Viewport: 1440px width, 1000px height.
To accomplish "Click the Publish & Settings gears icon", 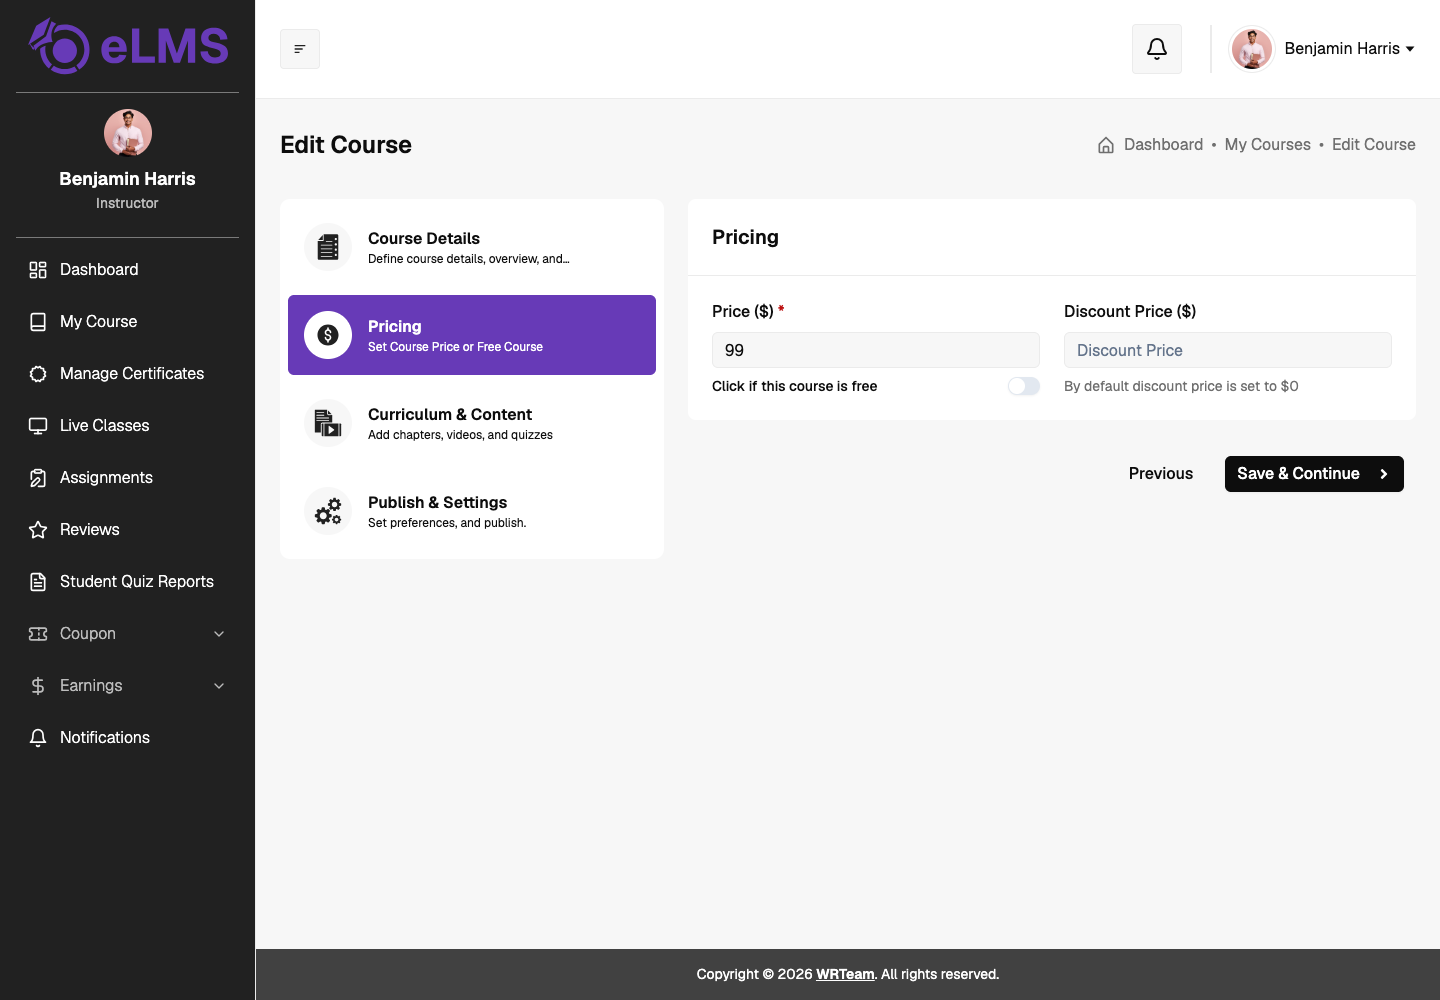I will [328, 511].
